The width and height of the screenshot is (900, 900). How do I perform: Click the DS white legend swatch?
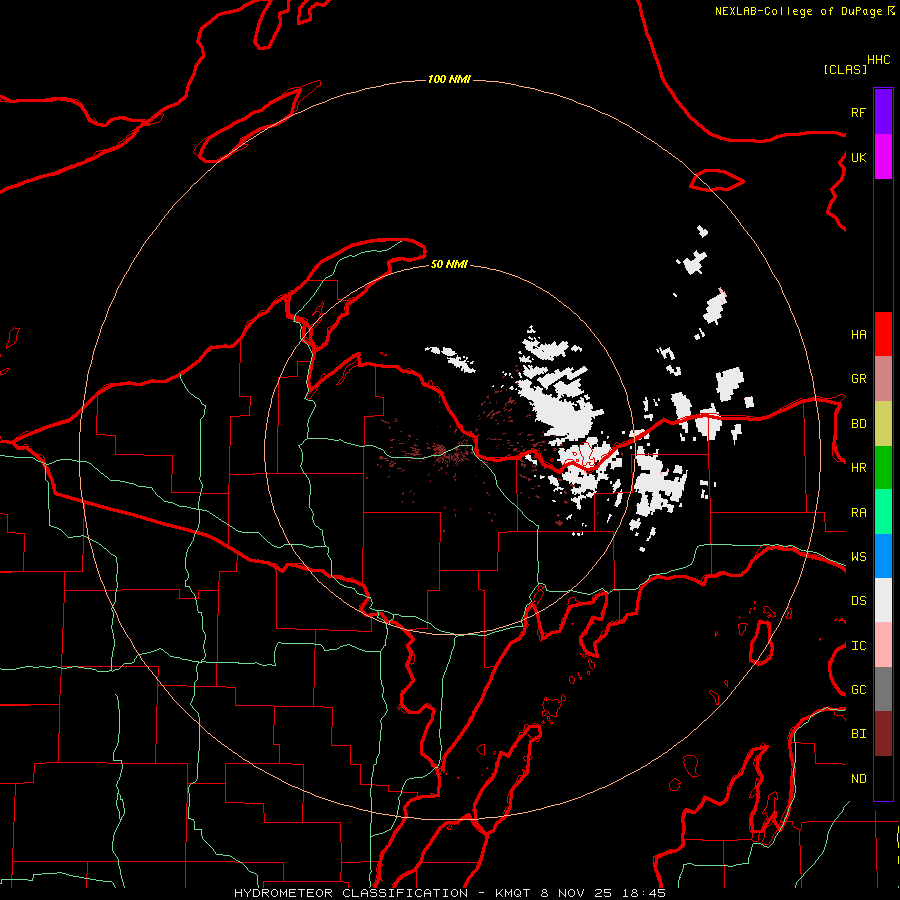[883, 600]
